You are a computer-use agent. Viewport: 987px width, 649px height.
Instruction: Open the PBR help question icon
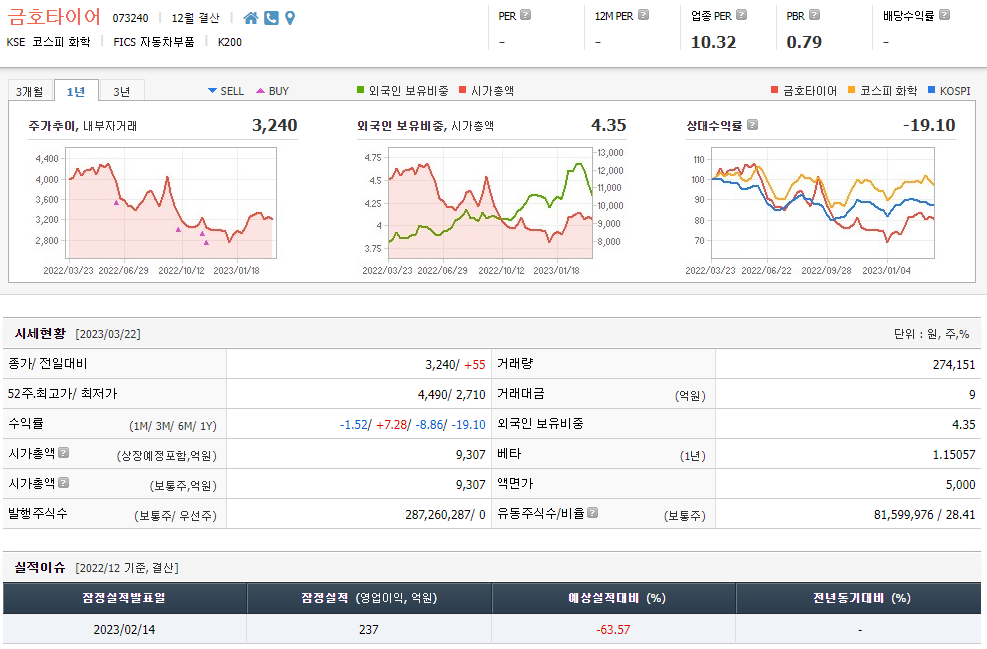click(815, 14)
